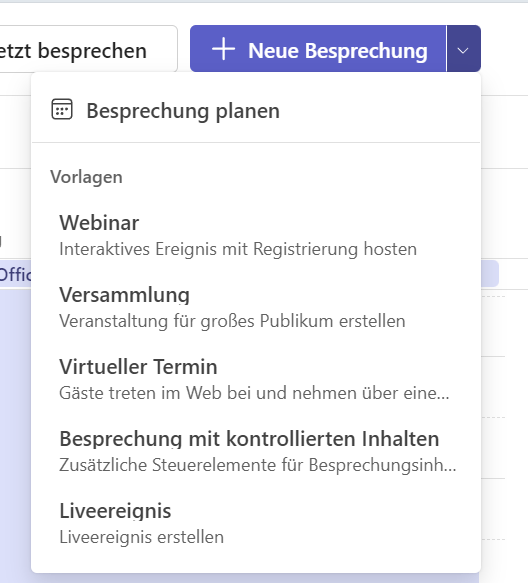Click 'Zusätzliche Steuerelemente für Besprechungsinh...' description
Image resolution: width=528 pixels, height=583 pixels.
click(258, 466)
